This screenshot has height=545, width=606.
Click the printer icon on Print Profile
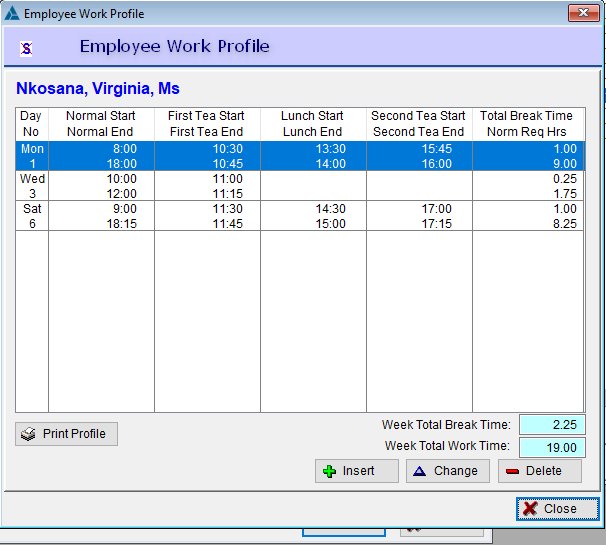point(29,435)
